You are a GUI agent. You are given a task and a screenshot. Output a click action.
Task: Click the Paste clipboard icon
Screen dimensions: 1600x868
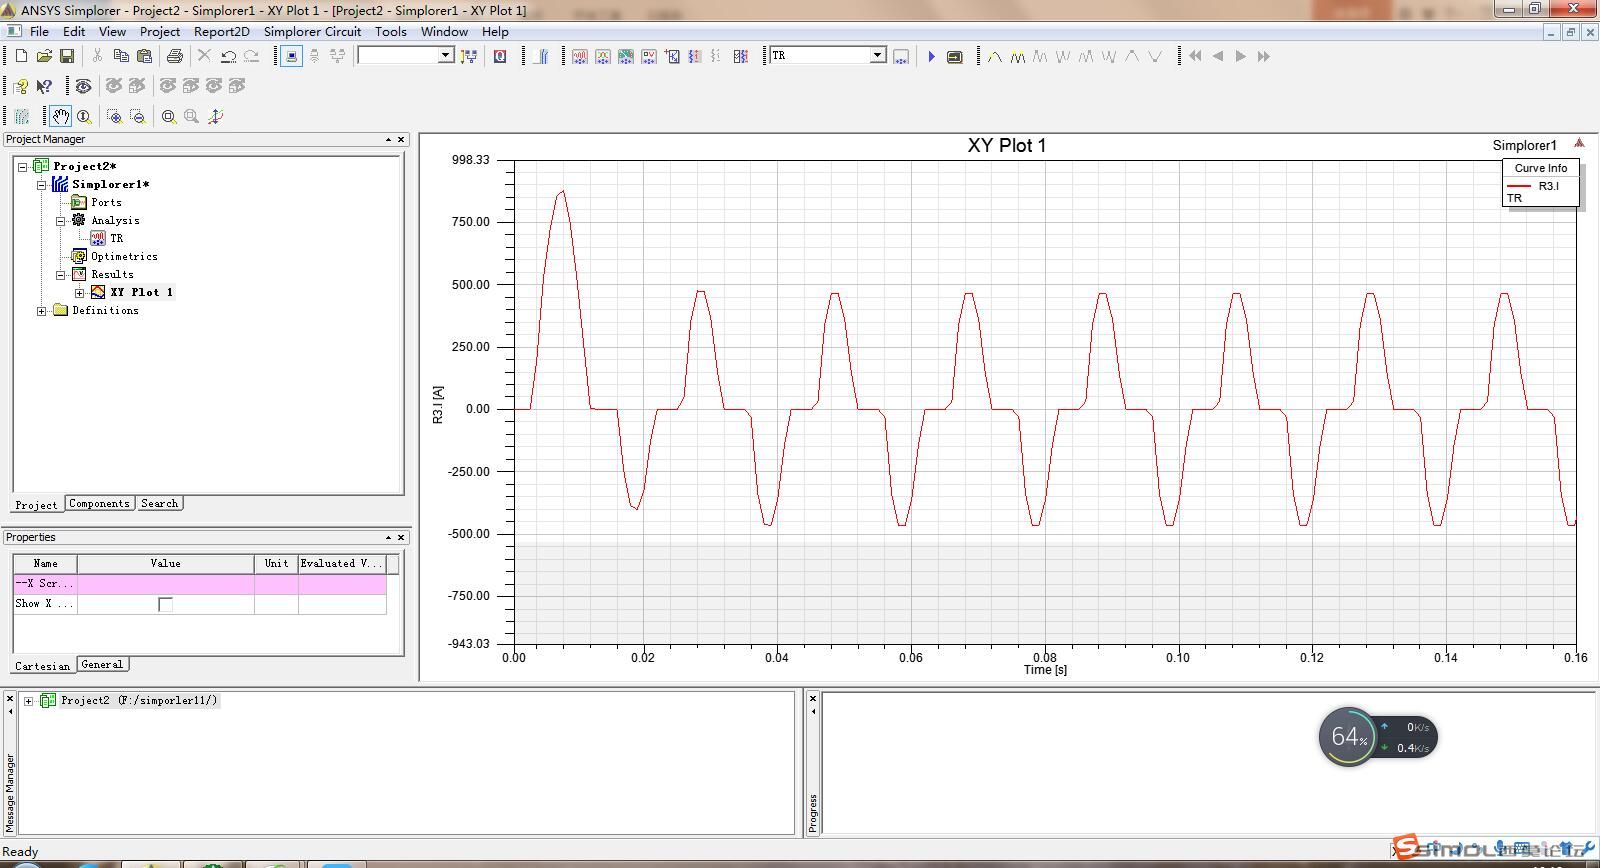[x=144, y=56]
